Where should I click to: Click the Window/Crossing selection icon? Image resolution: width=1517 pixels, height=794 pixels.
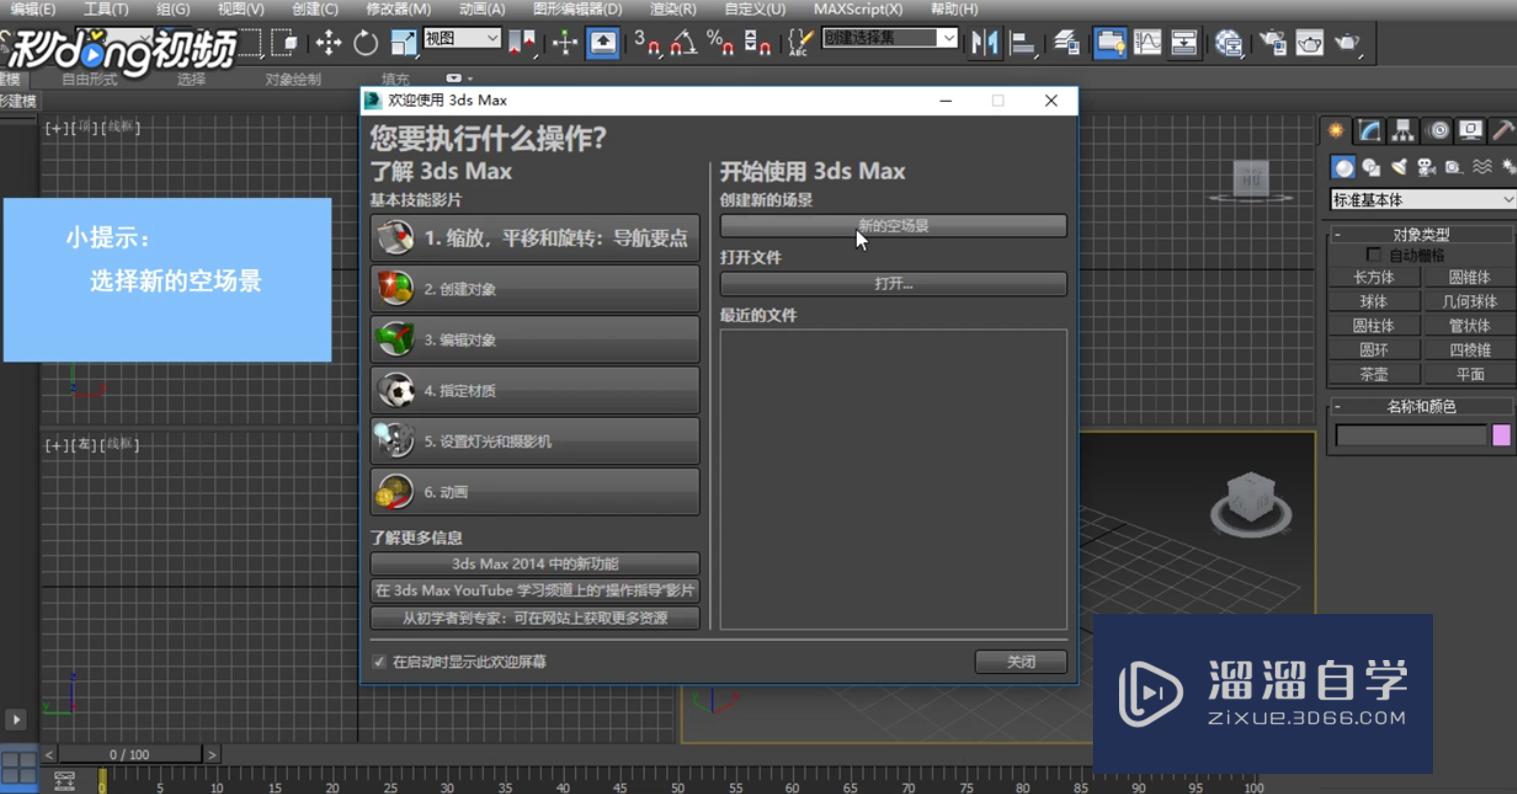(x=286, y=42)
